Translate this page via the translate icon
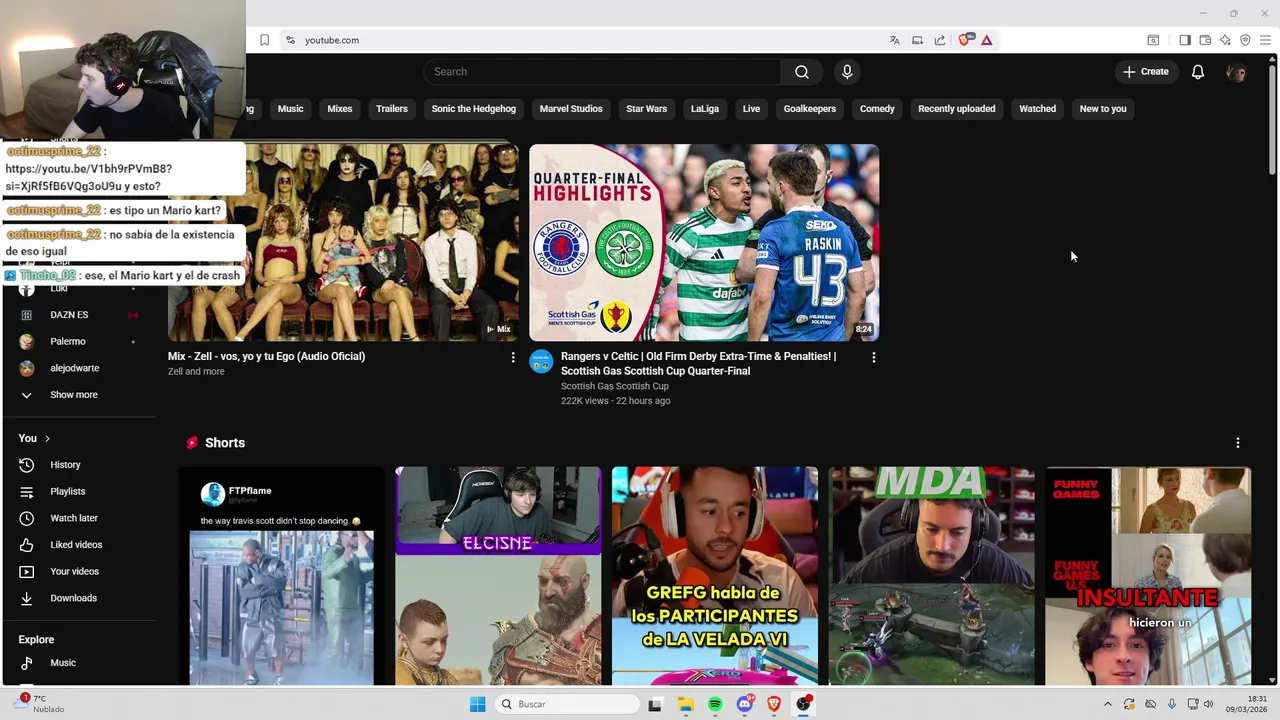 click(x=894, y=40)
